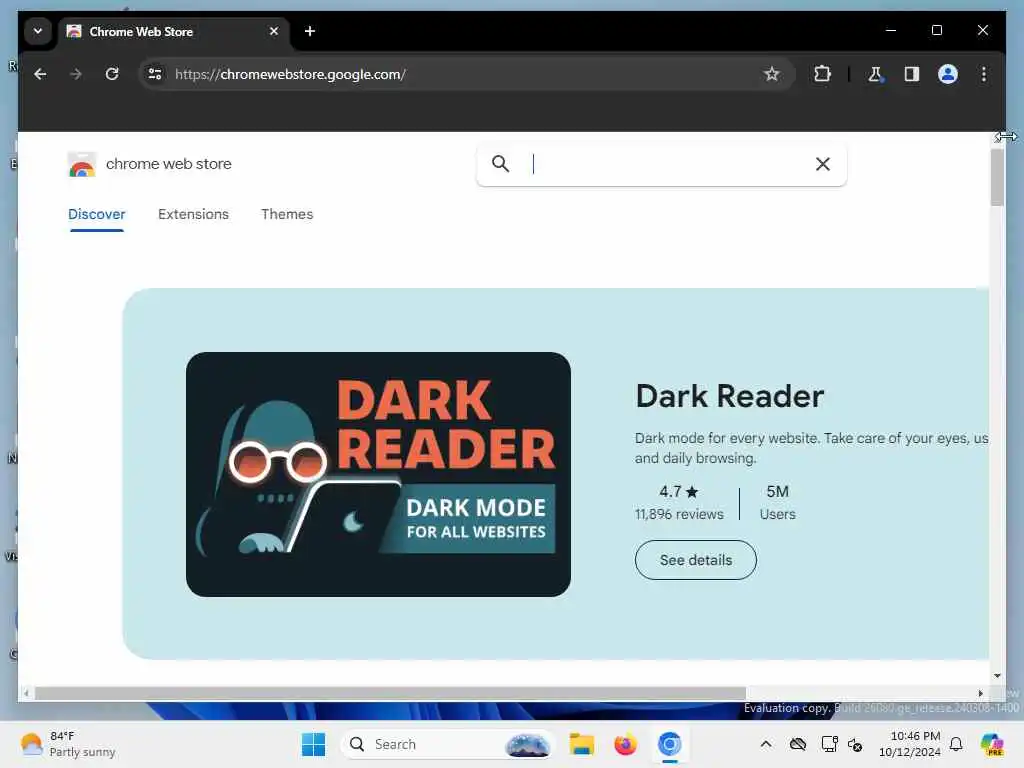
Task: Clear the store search box
Action: (823, 164)
